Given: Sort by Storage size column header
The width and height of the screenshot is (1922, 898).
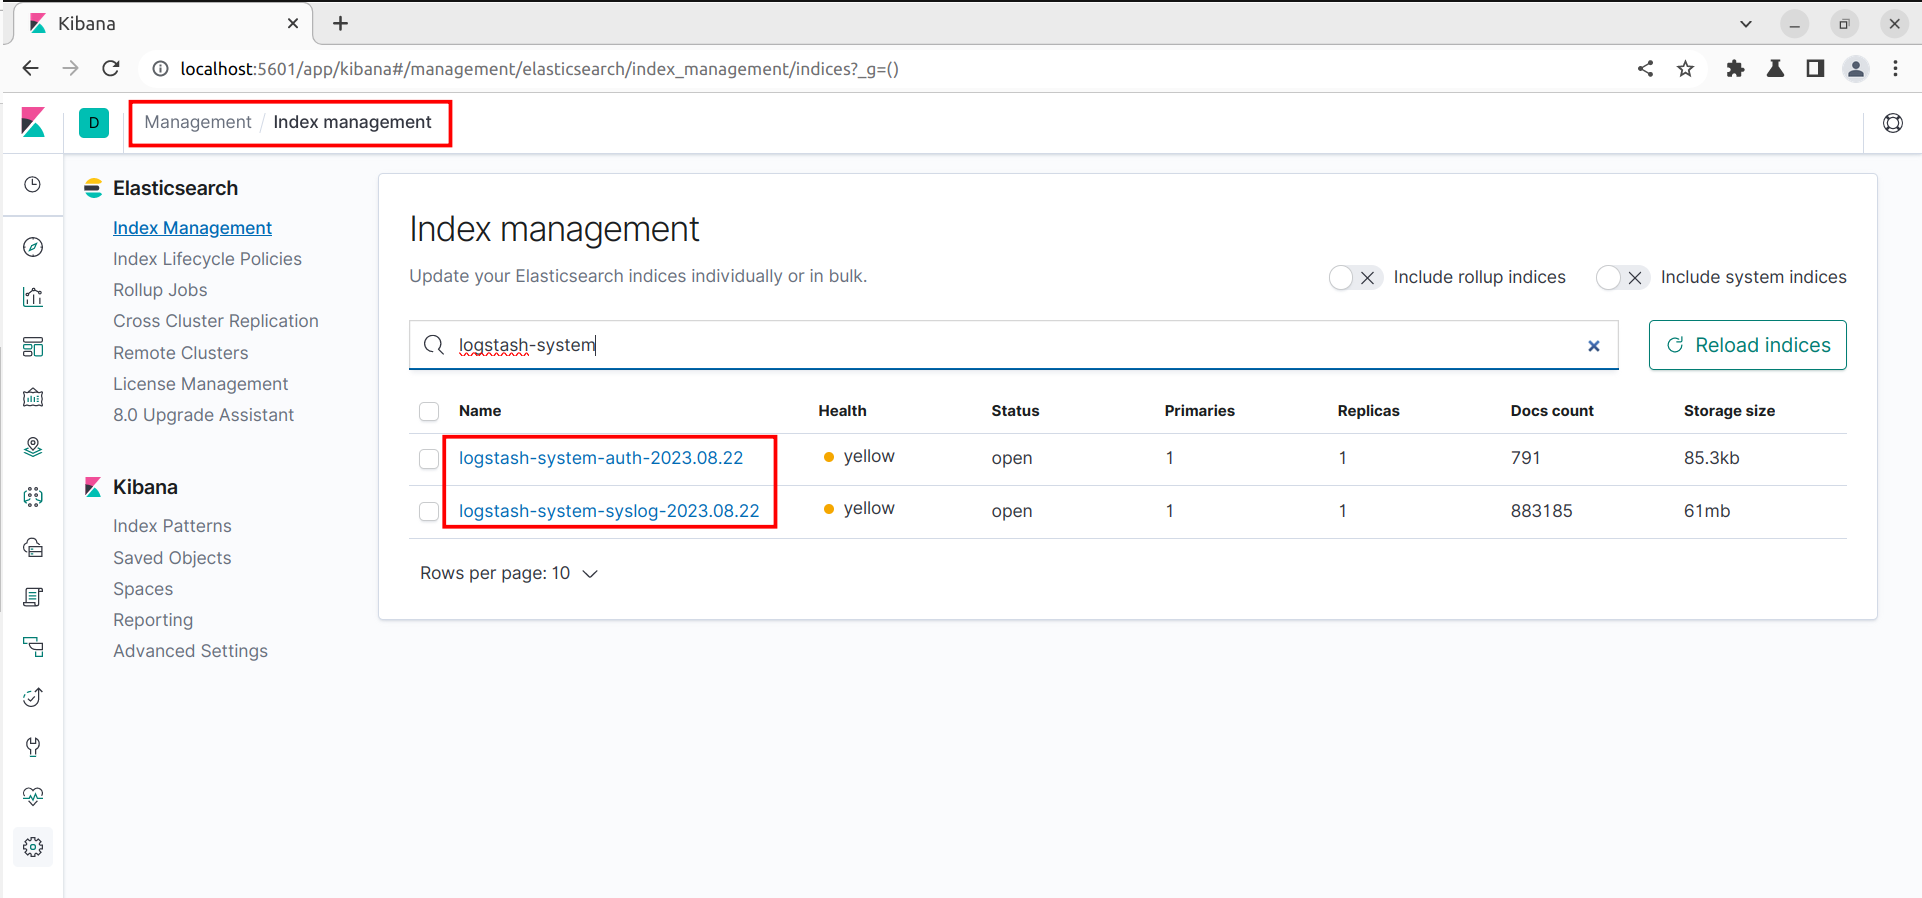Looking at the screenshot, I should coord(1729,411).
